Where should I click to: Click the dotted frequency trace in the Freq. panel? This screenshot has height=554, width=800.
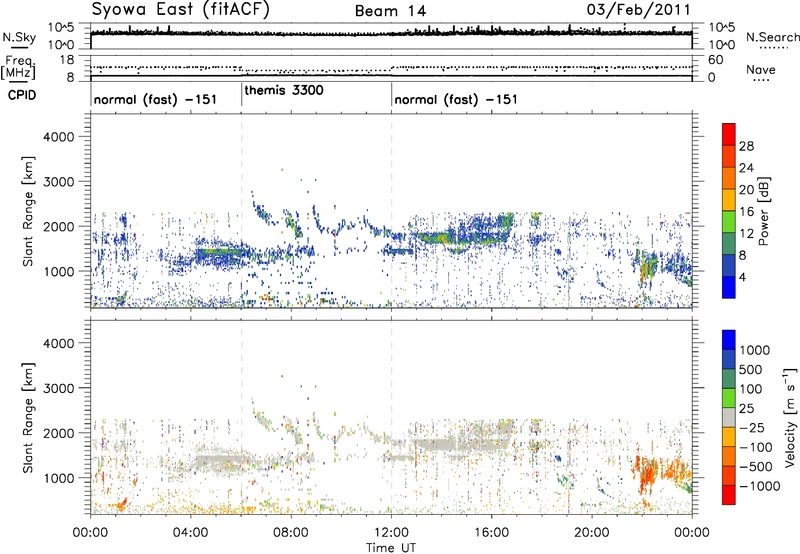391,69
